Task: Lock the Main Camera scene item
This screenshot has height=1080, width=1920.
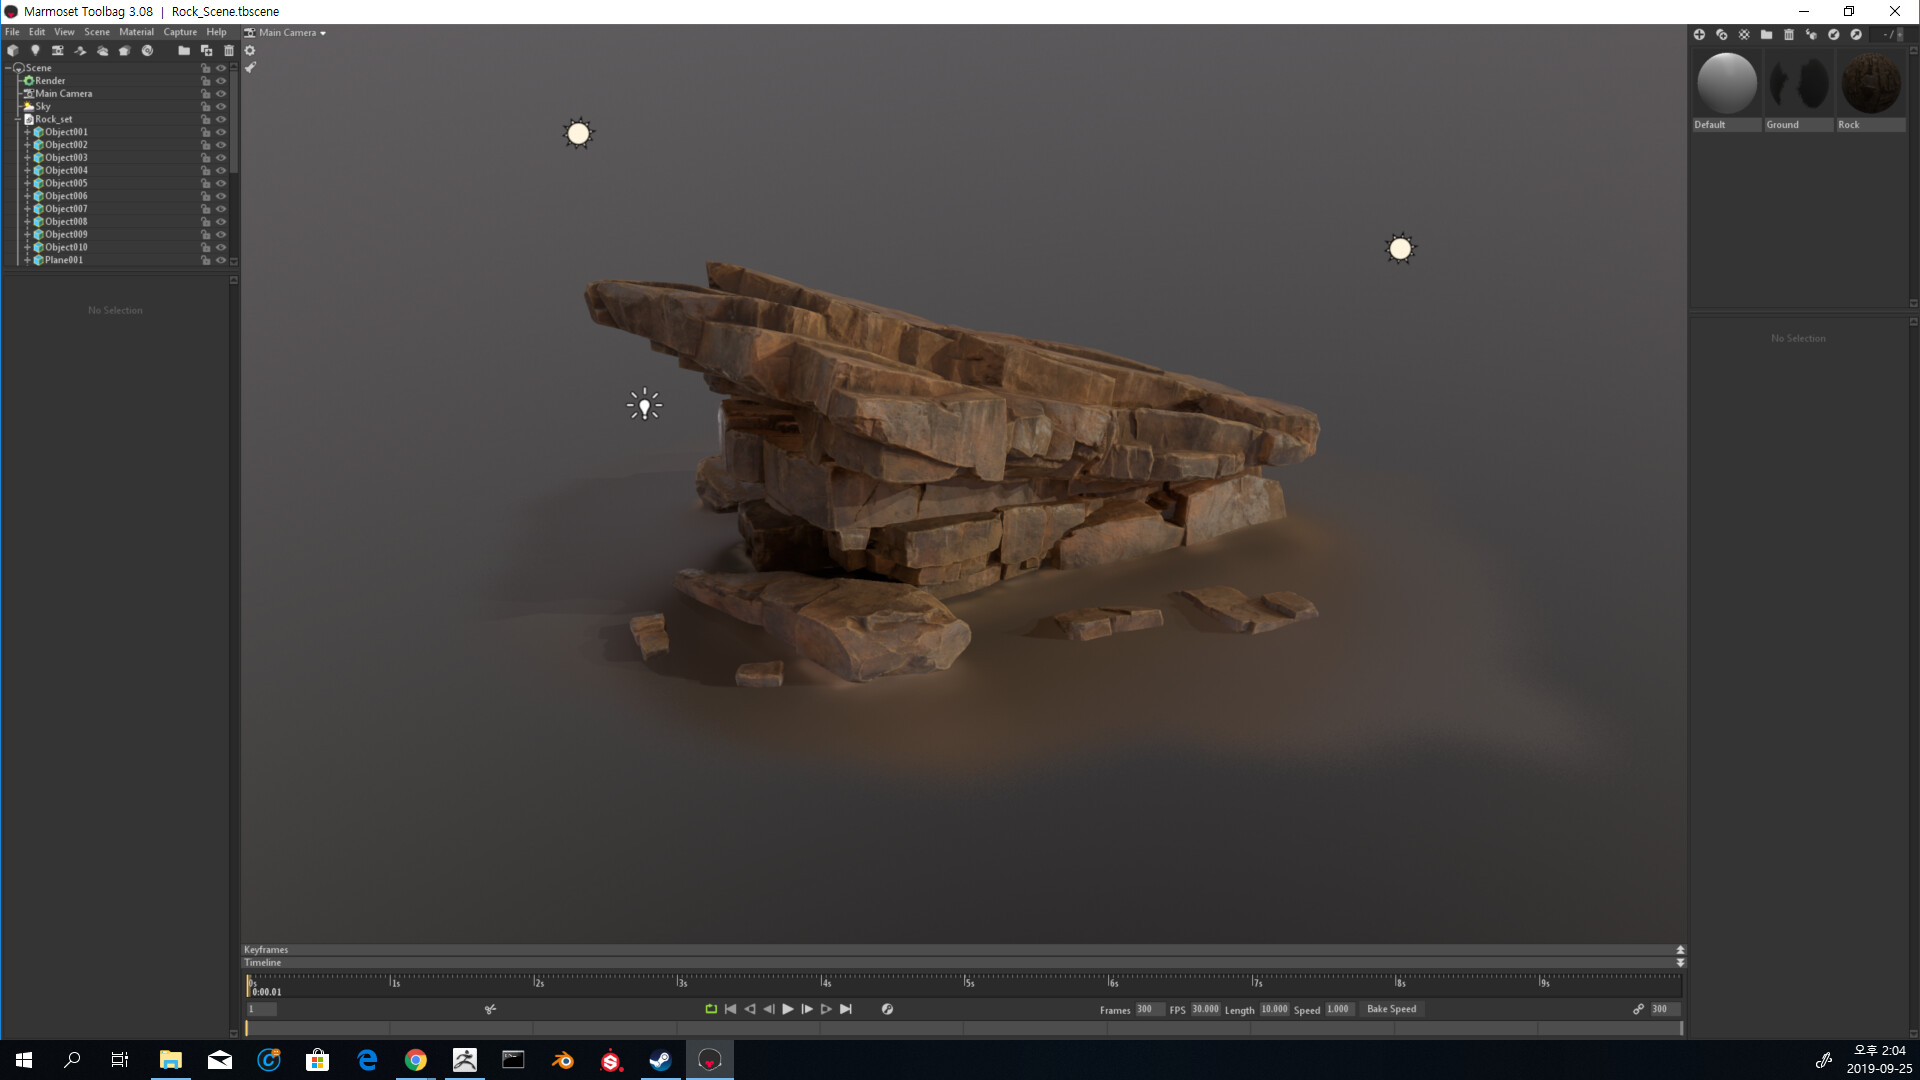Action: coord(206,94)
